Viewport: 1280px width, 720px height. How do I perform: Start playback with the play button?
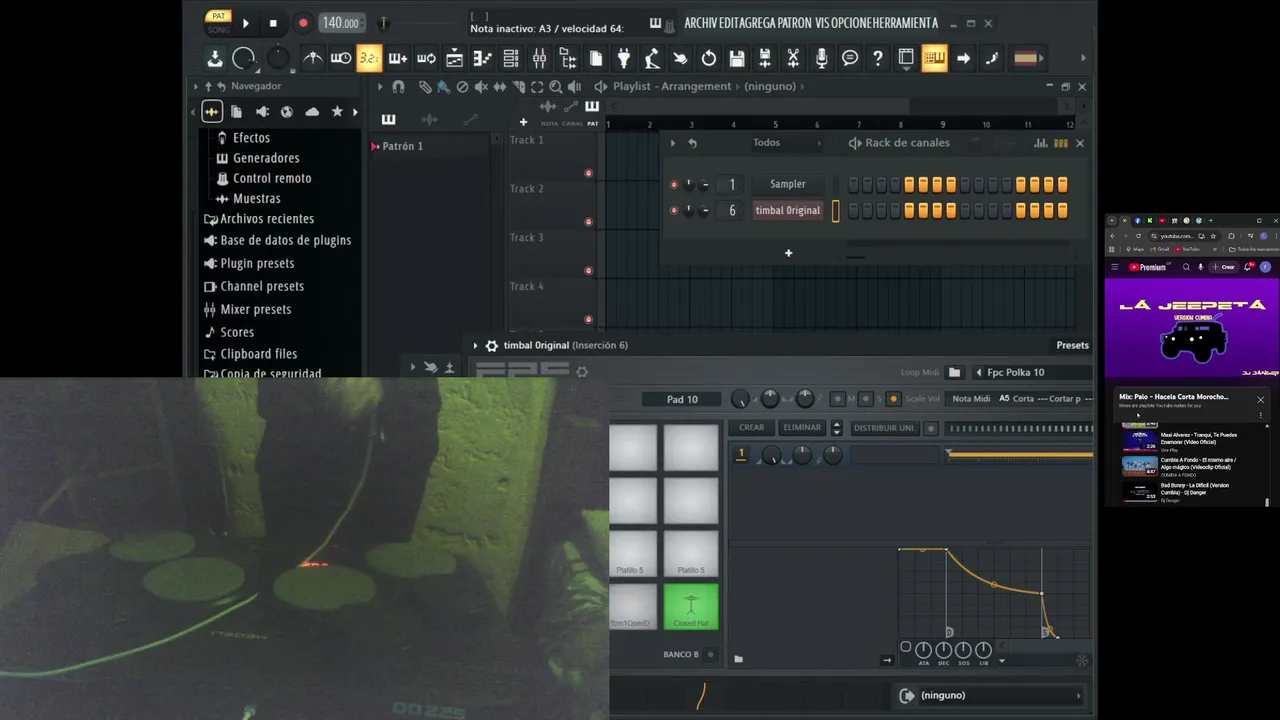(245, 23)
